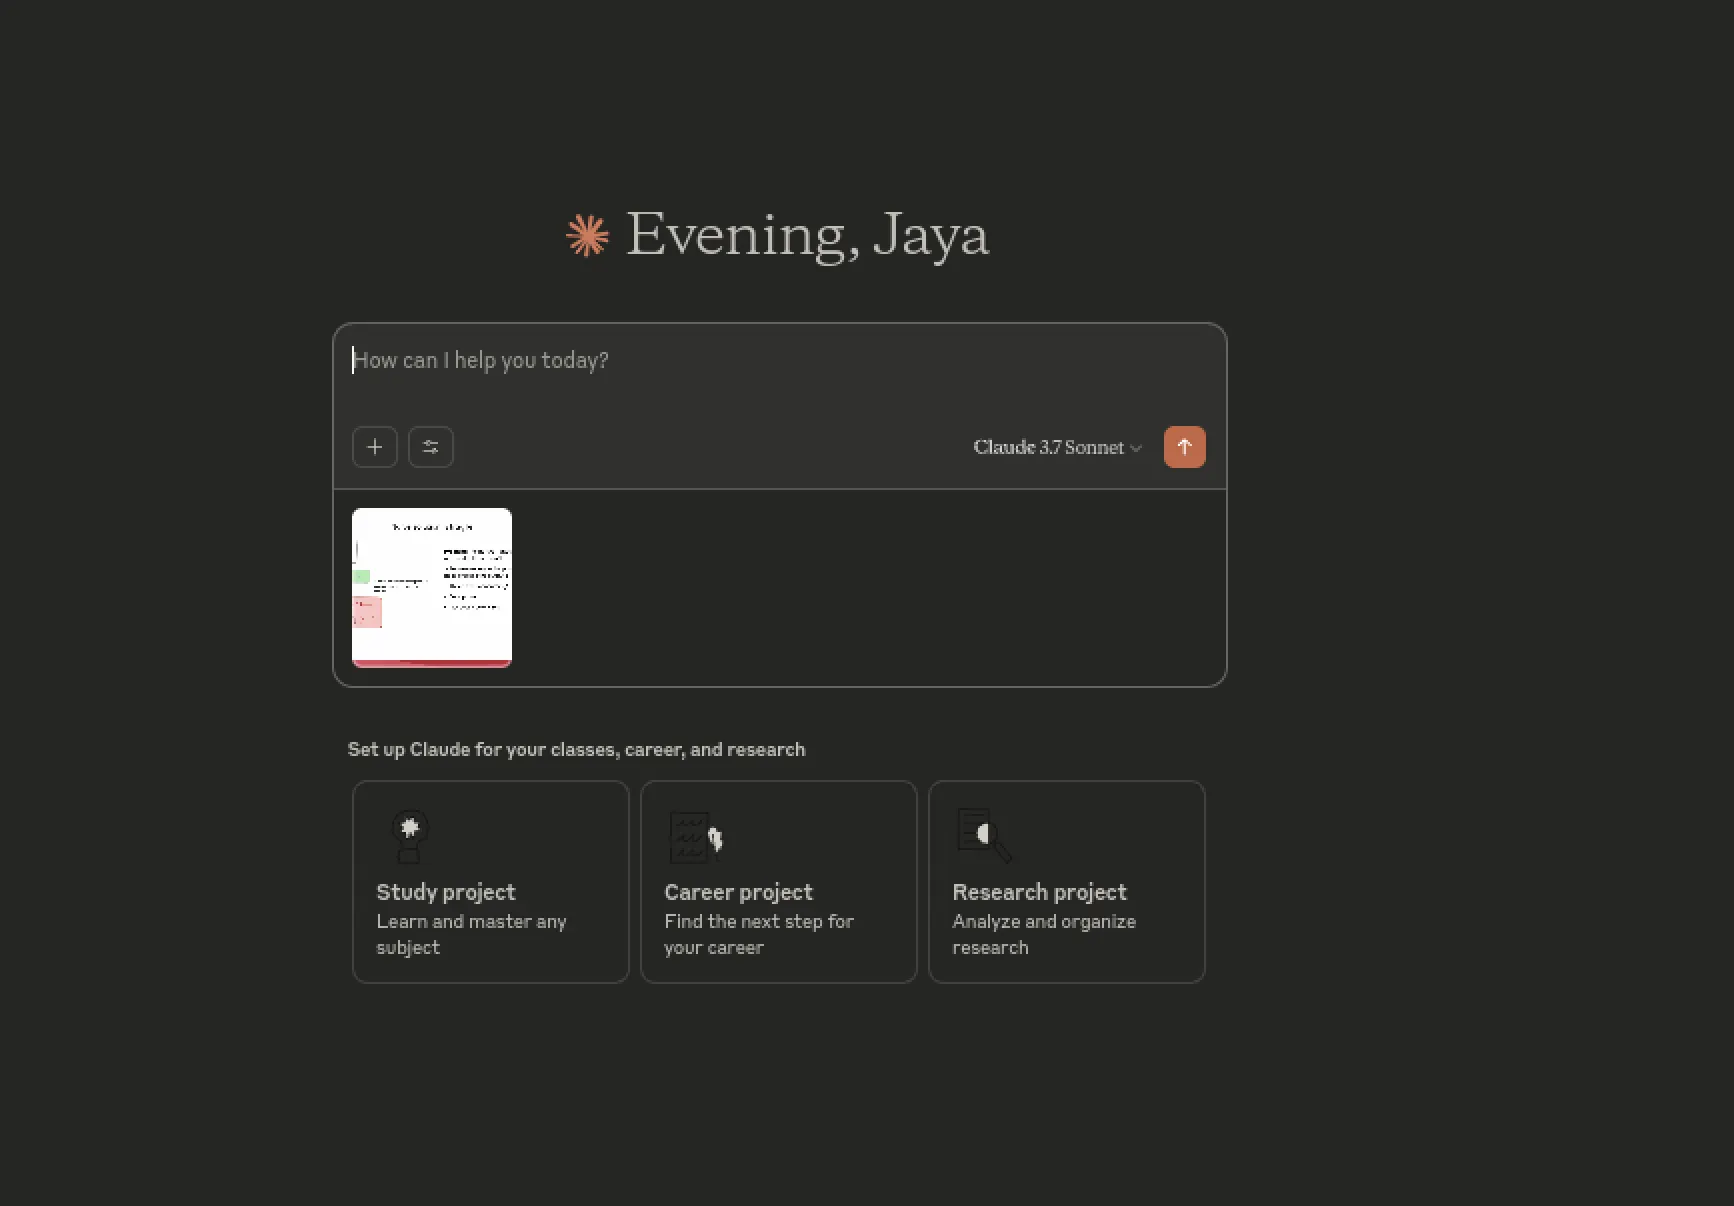Open the Career project card
Image resolution: width=1734 pixels, height=1206 pixels.
pos(779,882)
